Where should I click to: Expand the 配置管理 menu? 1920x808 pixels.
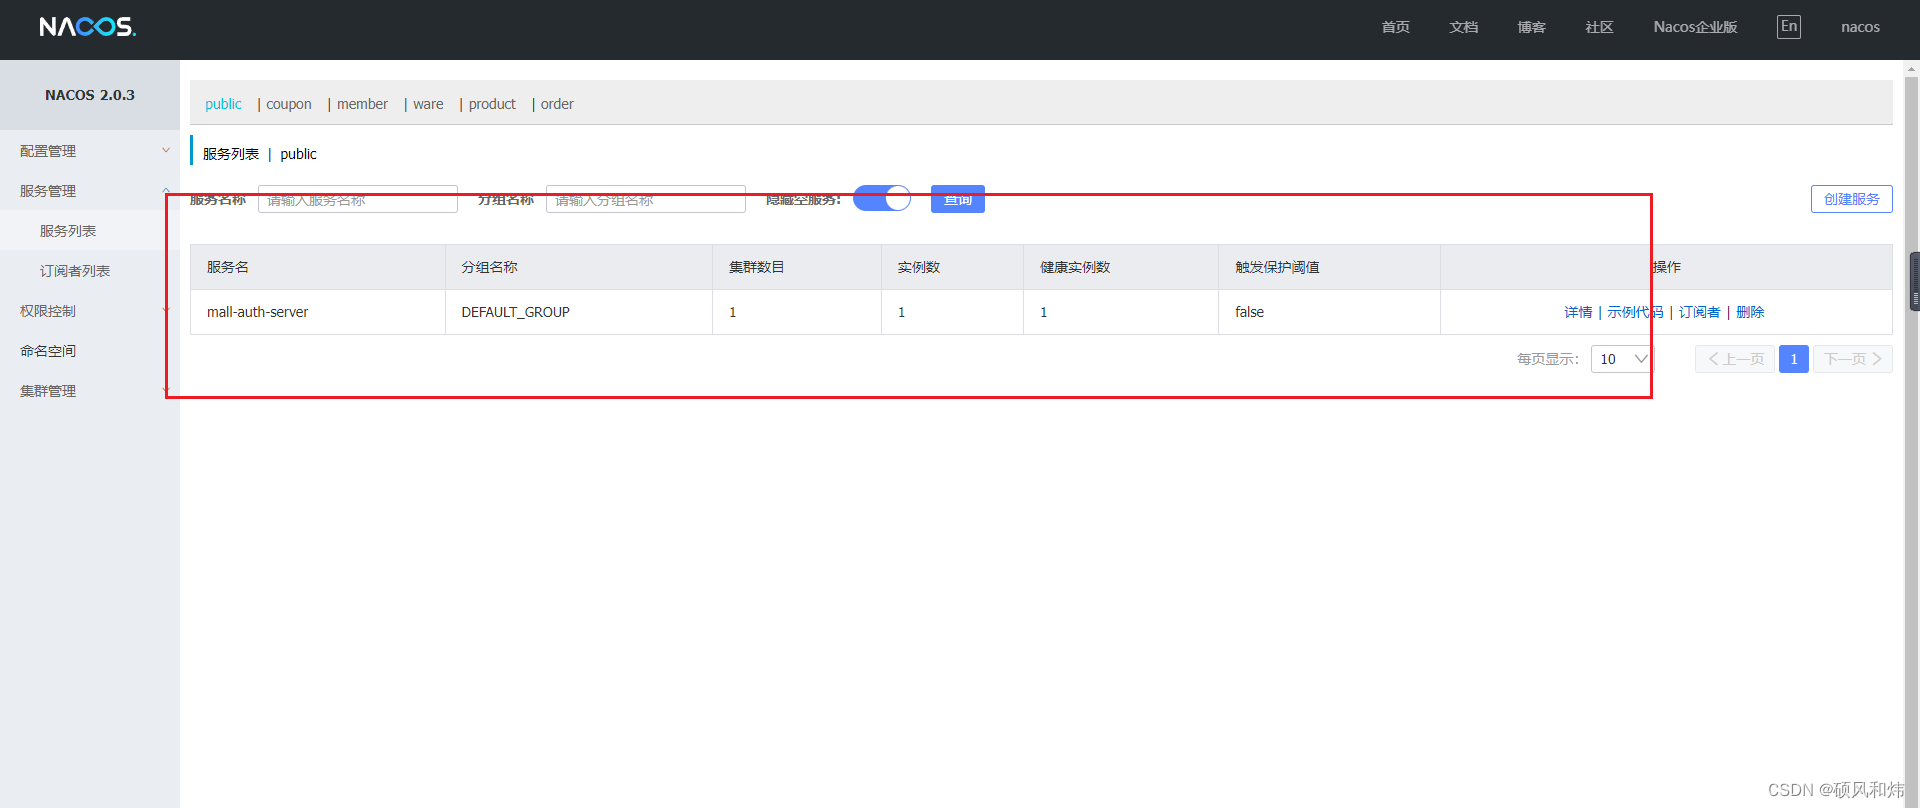point(90,151)
